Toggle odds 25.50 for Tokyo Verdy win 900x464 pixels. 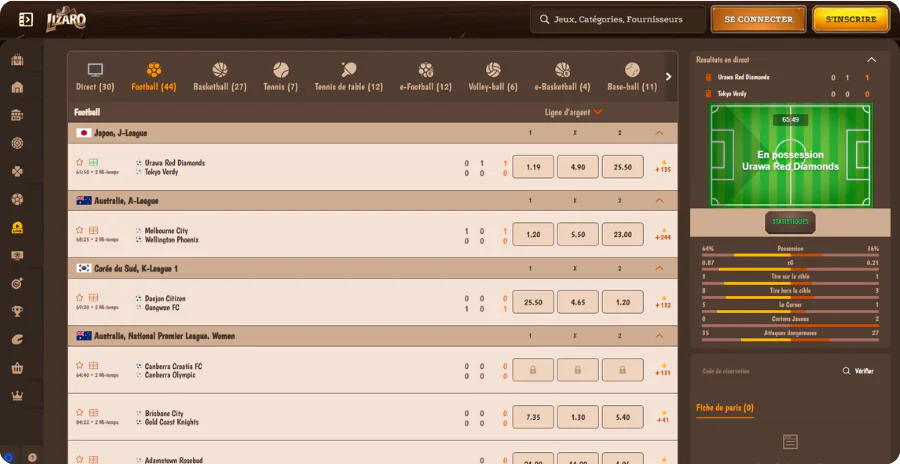click(623, 167)
